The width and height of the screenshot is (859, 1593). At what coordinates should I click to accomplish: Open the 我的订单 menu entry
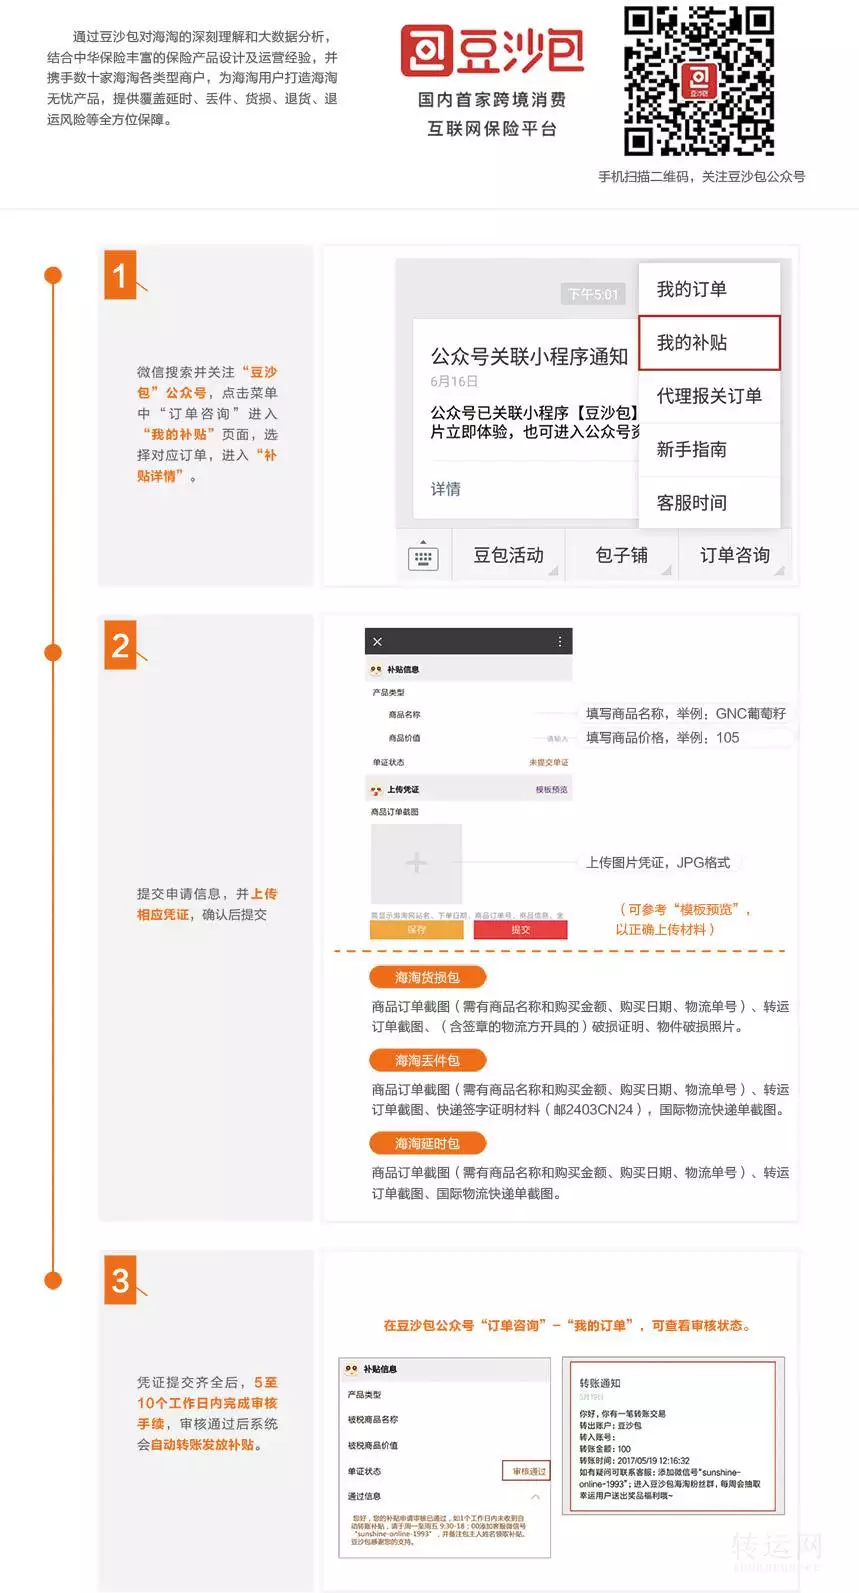click(709, 289)
